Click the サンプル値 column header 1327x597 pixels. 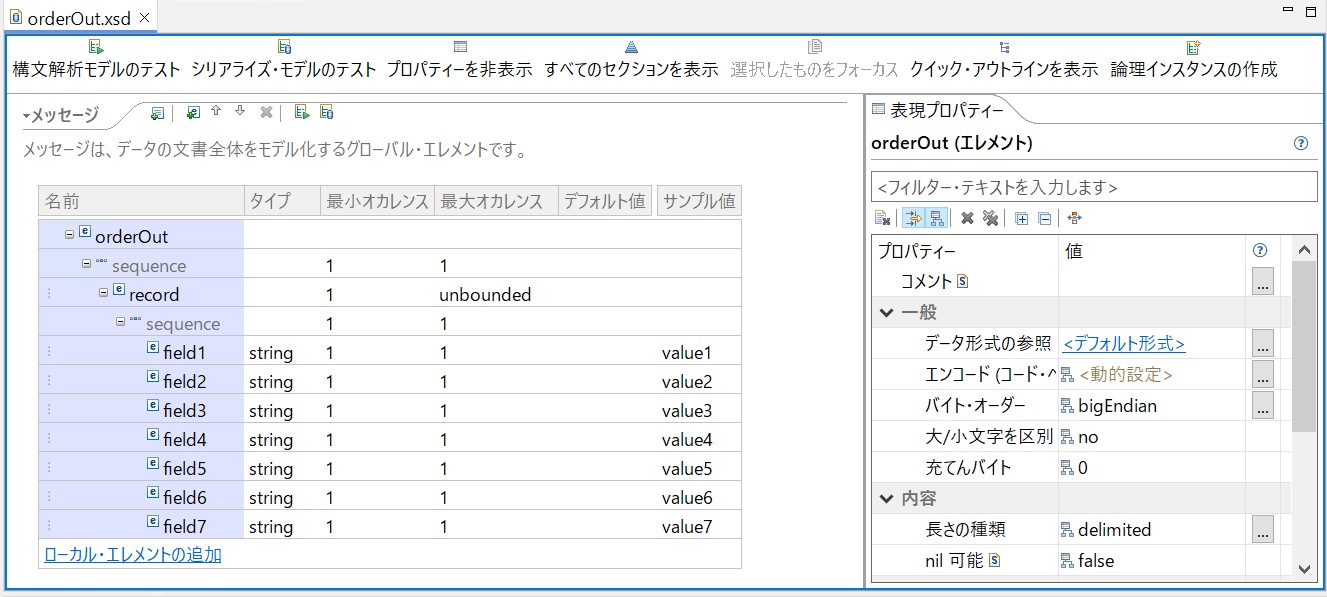tap(699, 201)
